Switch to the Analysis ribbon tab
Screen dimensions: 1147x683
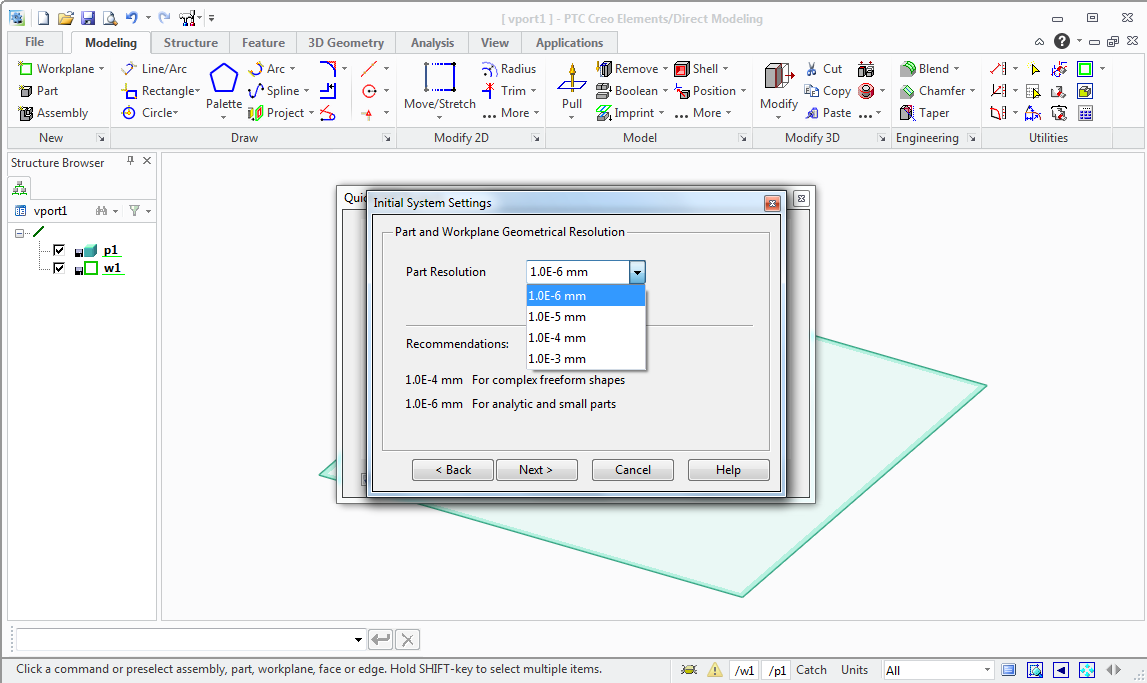coord(432,42)
